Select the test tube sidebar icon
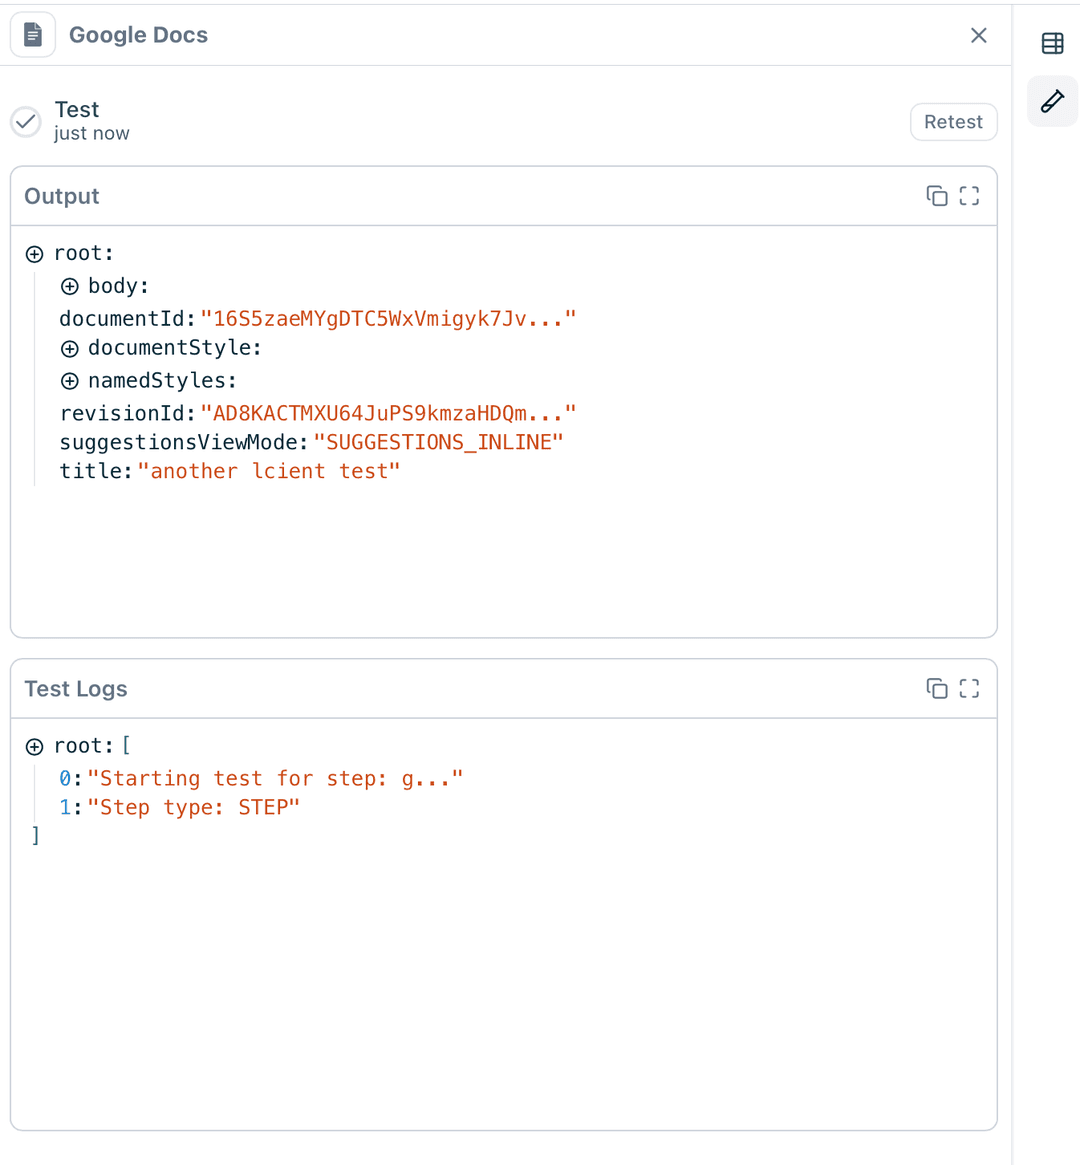 pos(1052,101)
